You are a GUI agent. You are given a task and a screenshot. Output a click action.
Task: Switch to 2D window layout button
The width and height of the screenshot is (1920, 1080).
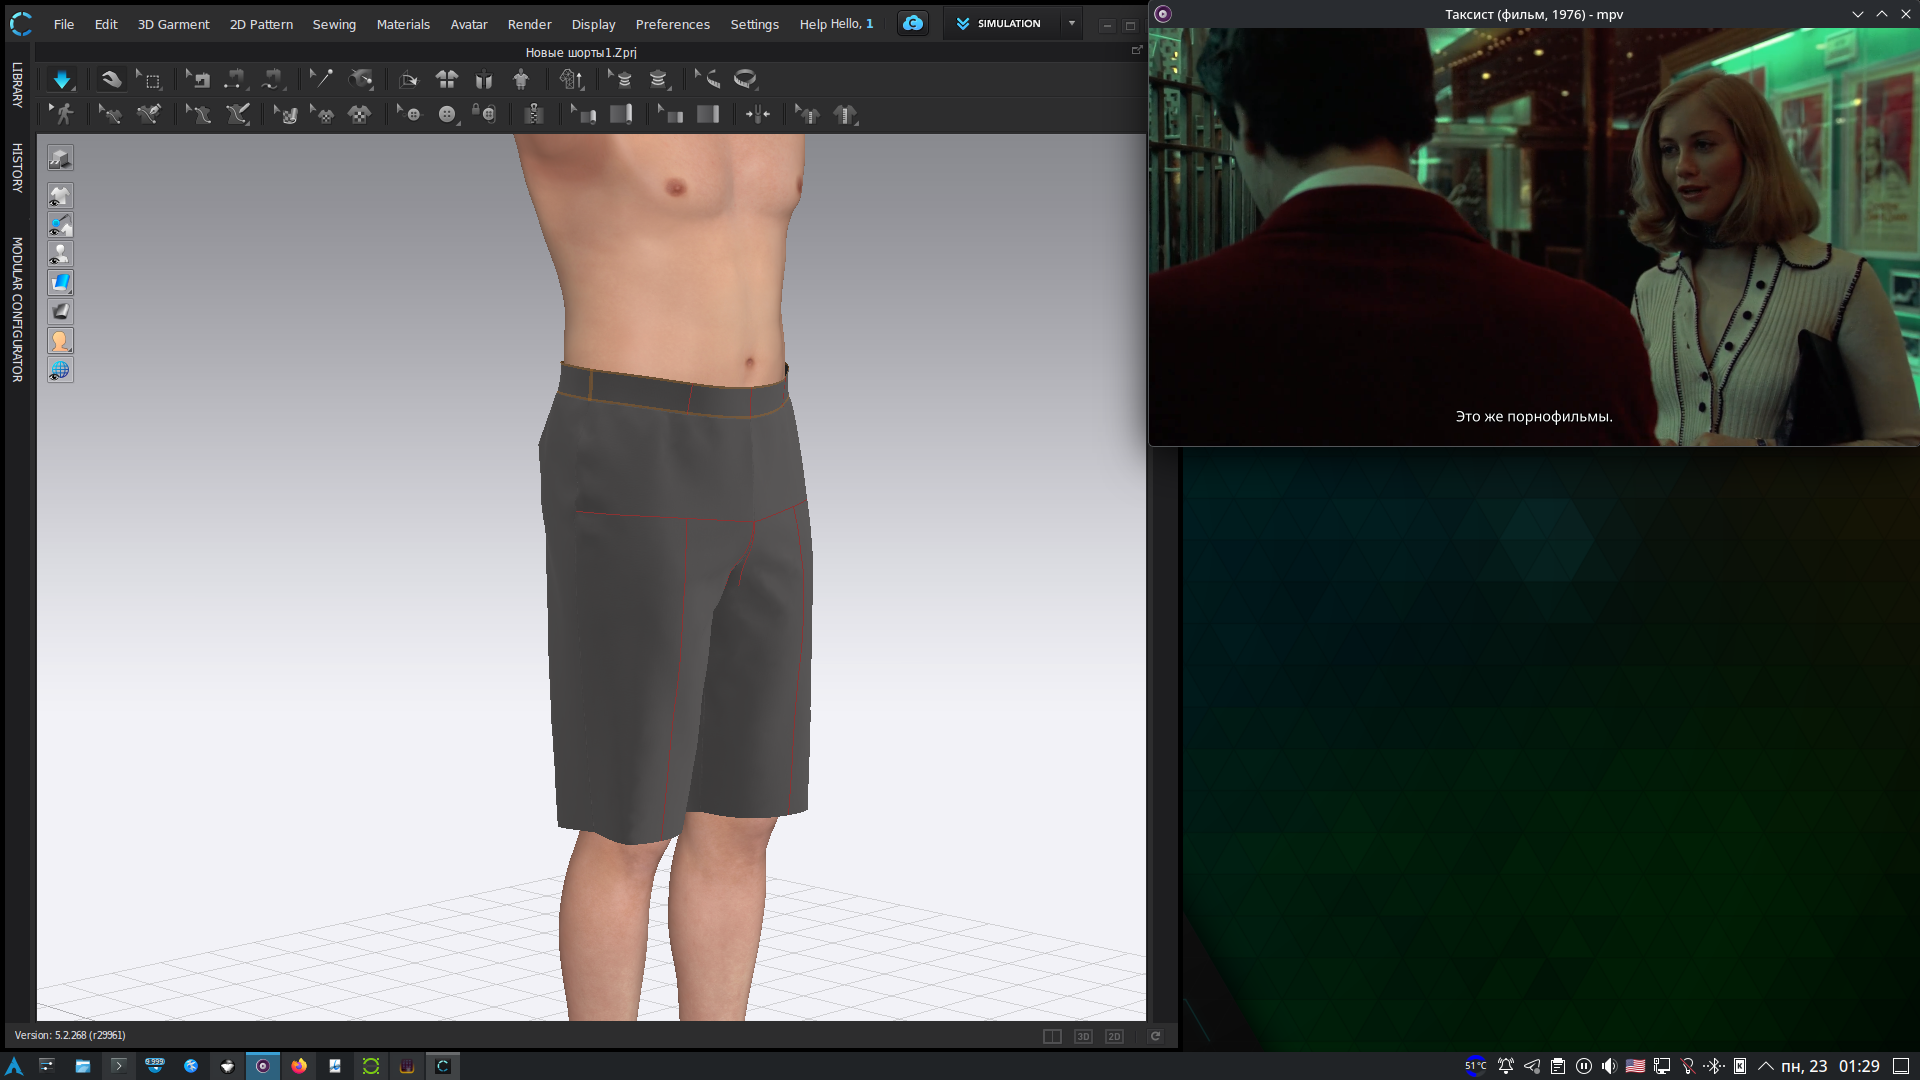coord(1114,1036)
